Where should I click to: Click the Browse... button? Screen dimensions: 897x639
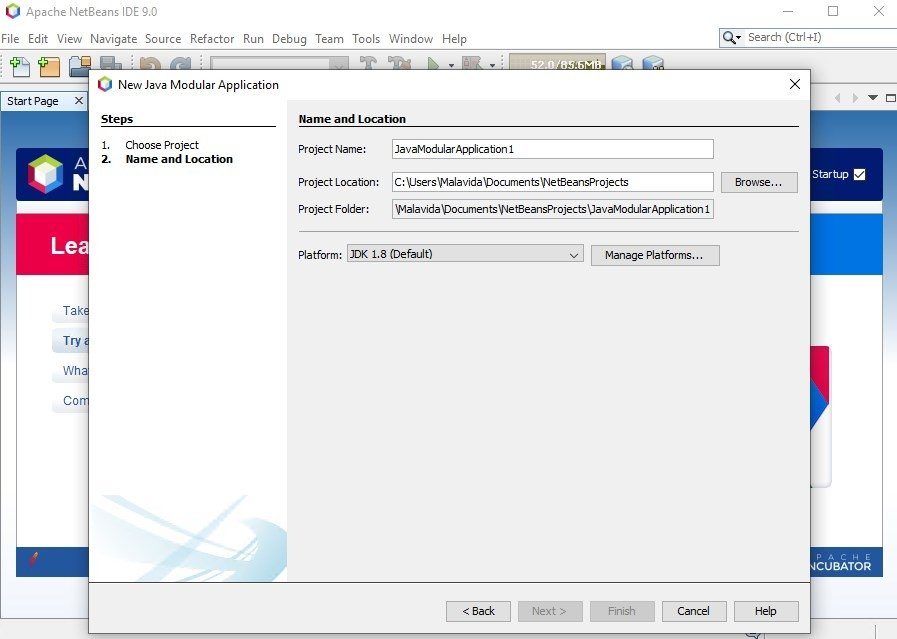coord(759,182)
